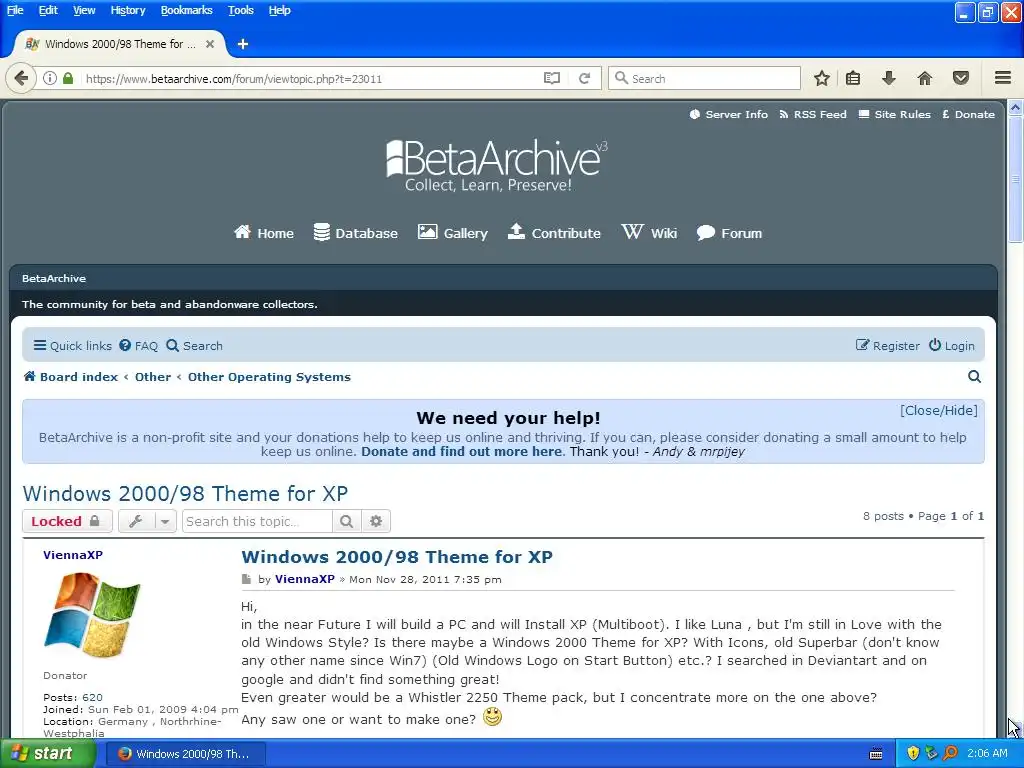The width and height of the screenshot is (1024, 768).
Task: Open Database in site navigation
Action: (x=355, y=232)
